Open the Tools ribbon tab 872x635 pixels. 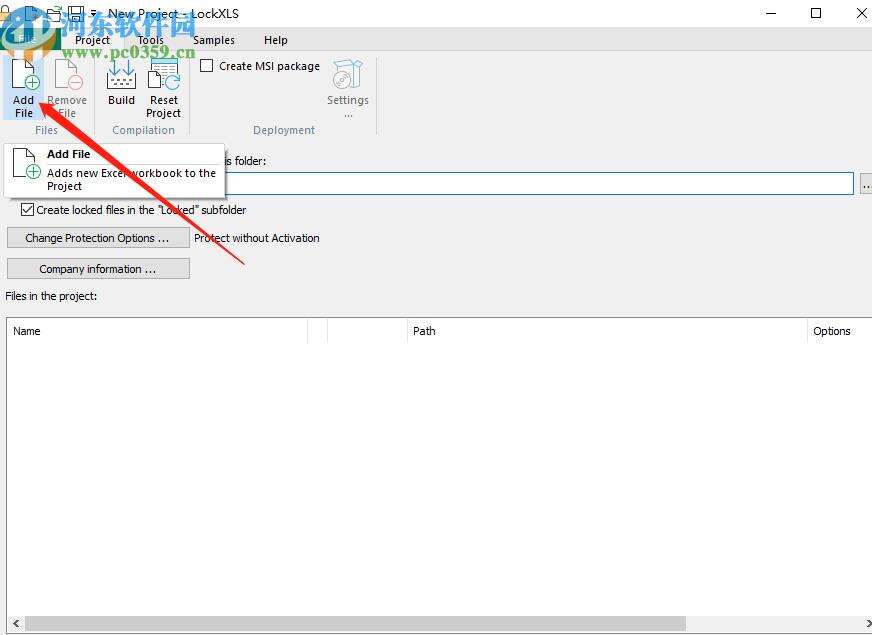pyautogui.click(x=151, y=40)
